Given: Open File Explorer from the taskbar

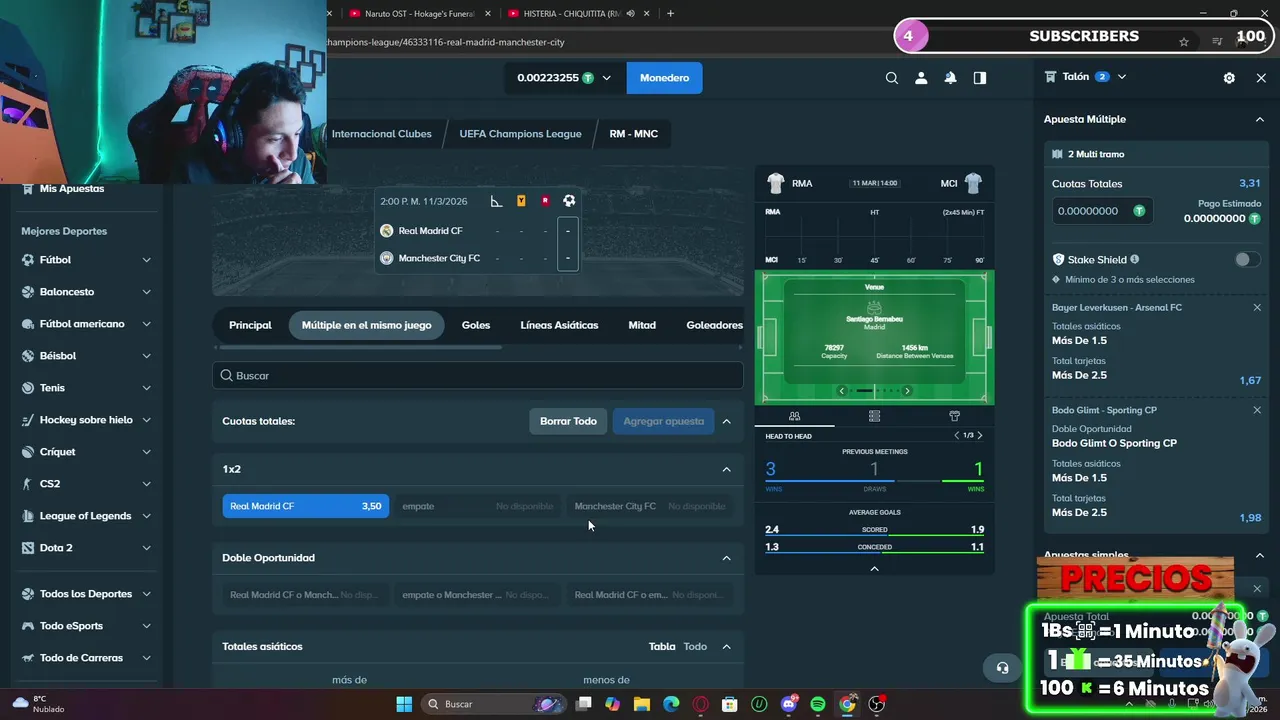Looking at the screenshot, I should pos(641,704).
